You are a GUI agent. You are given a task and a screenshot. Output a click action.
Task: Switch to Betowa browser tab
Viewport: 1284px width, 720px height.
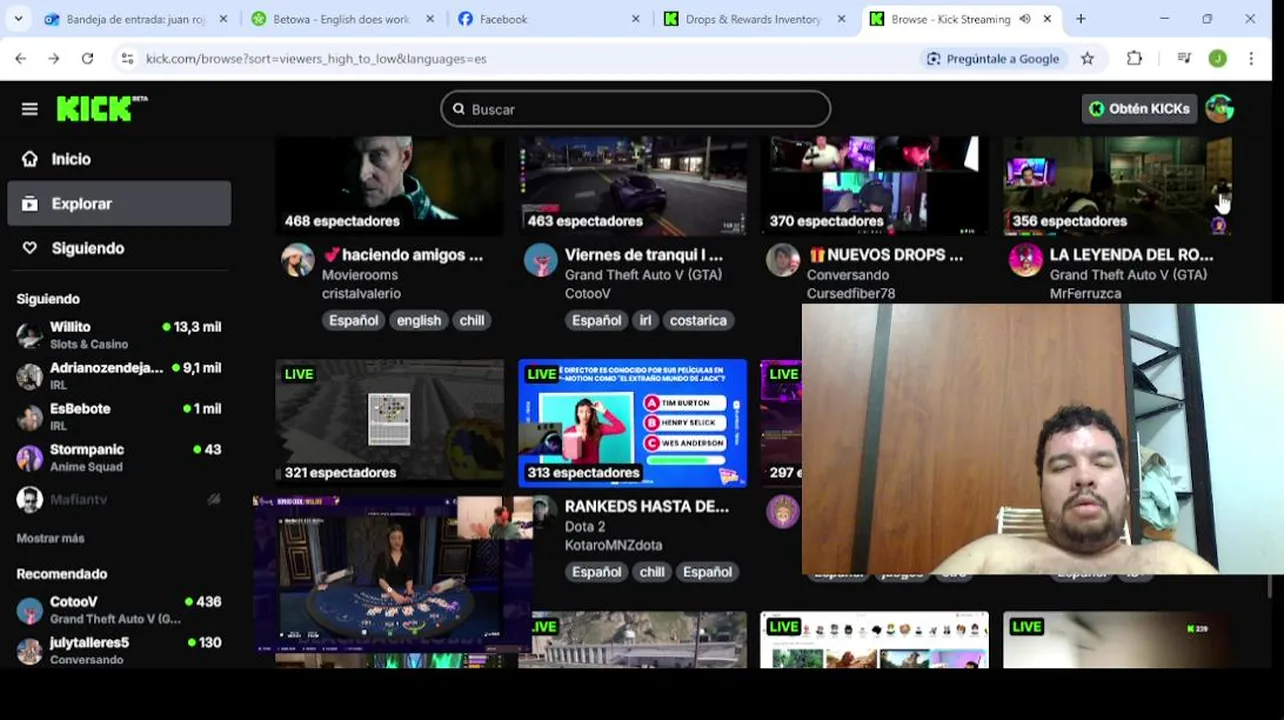coord(342,19)
